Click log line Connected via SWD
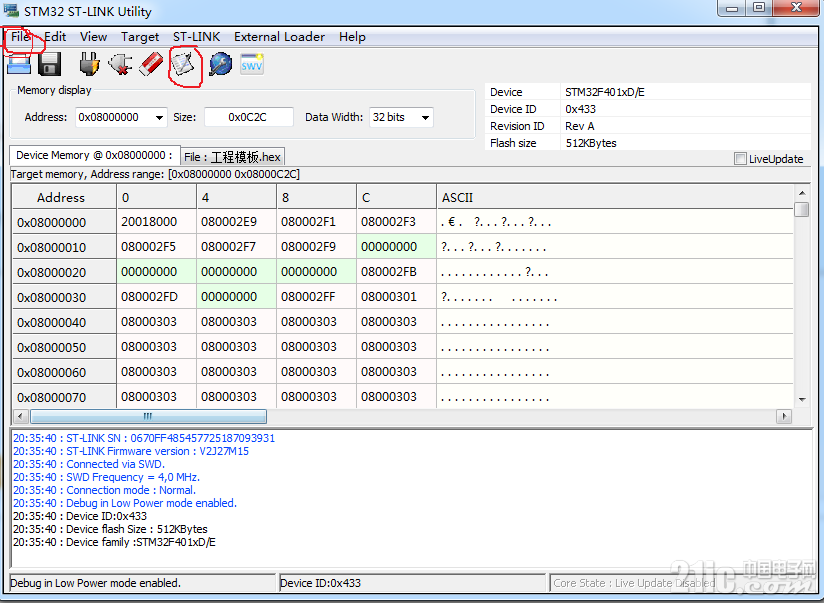824x603 pixels. click(x=89, y=464)
